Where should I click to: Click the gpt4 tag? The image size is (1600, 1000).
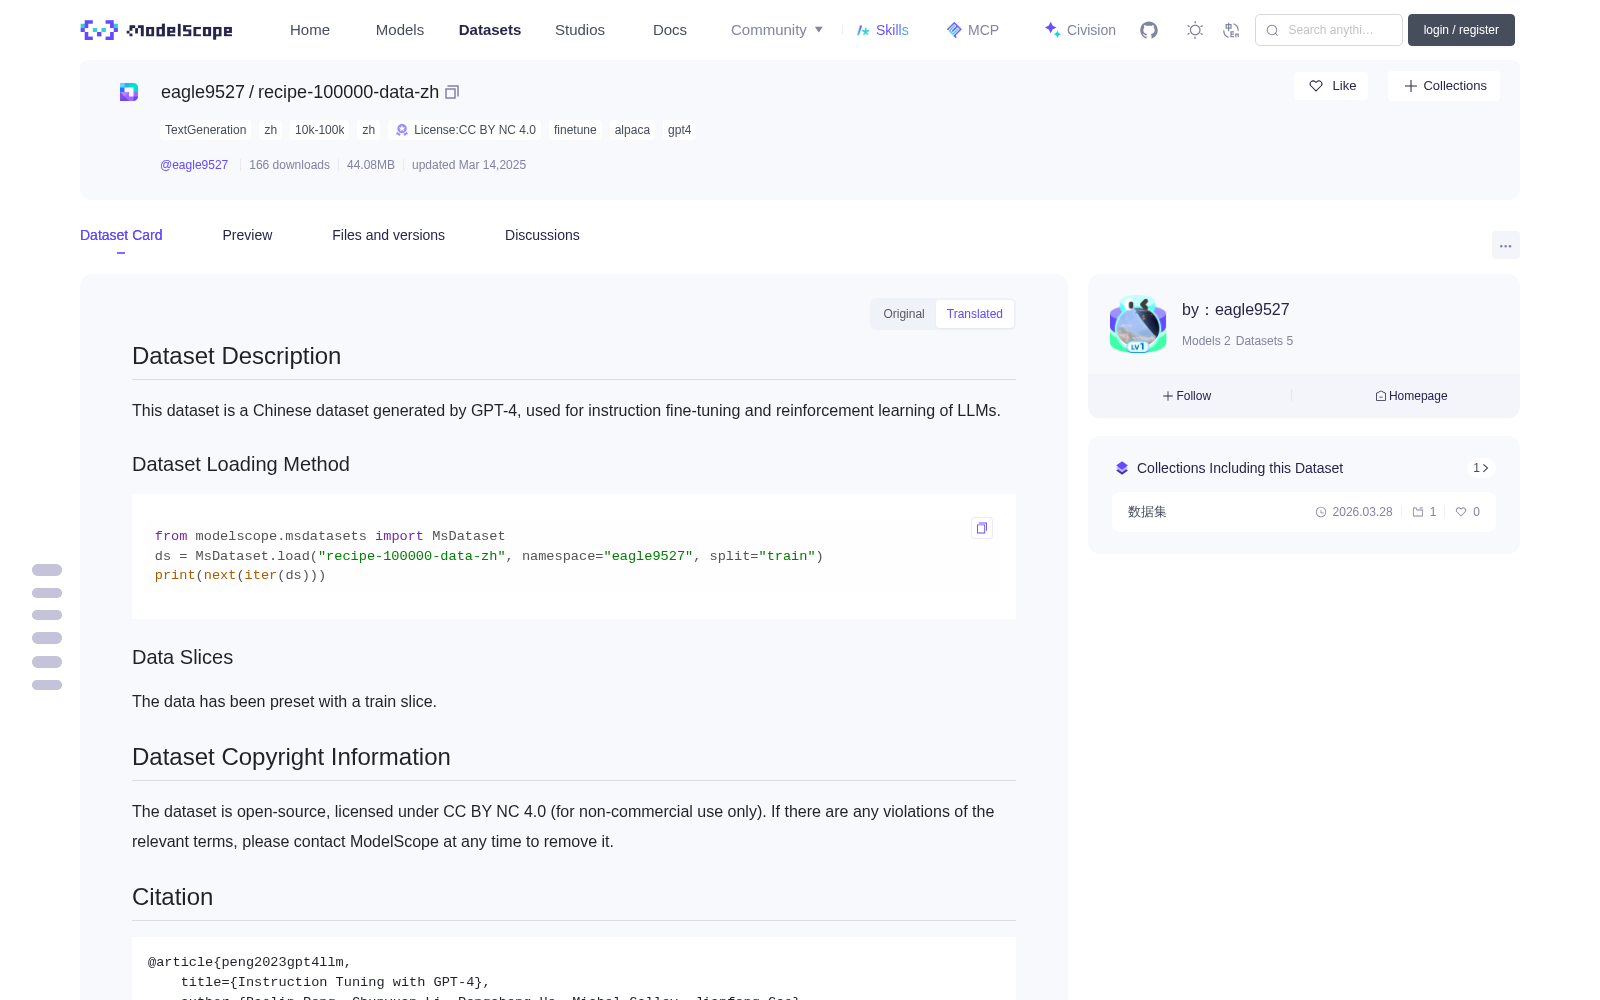click(680, 130)
